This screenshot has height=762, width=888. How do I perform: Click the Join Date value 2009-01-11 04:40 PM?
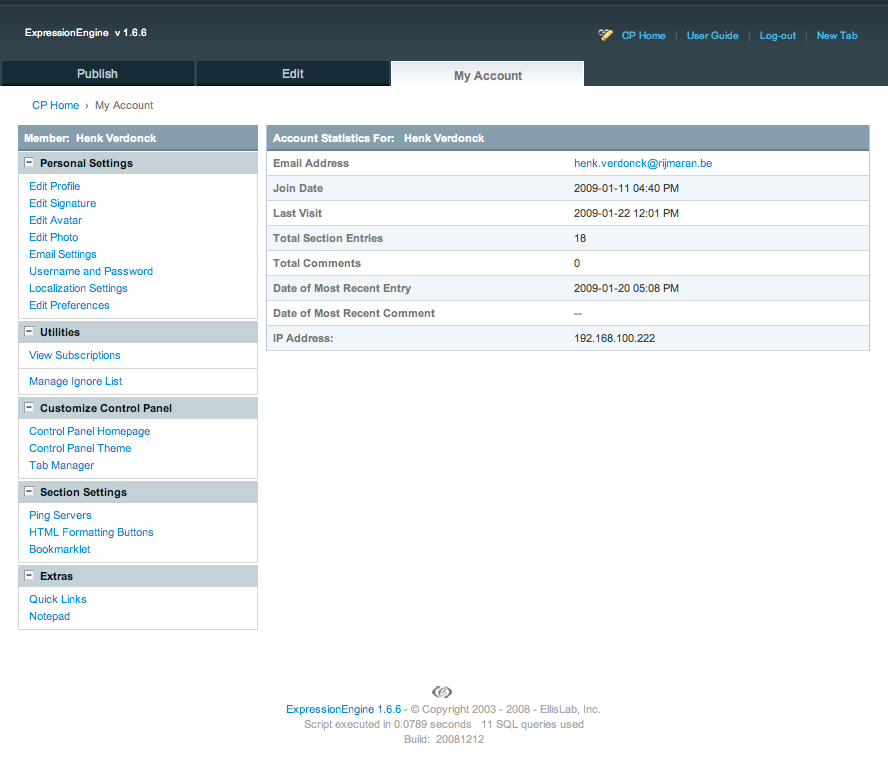(626, 189)
